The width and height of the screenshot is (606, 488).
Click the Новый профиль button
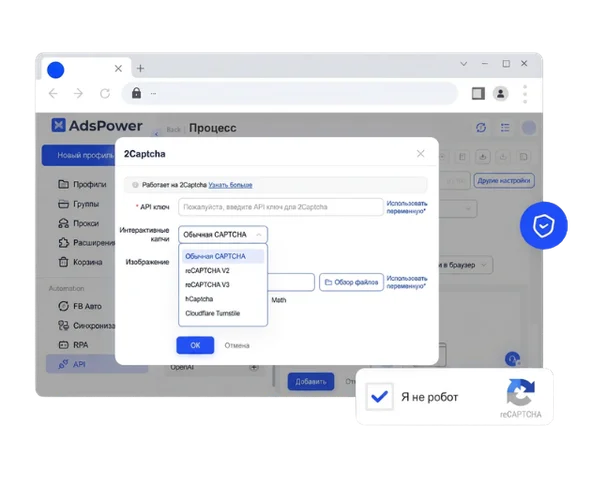tap(78, 155)
